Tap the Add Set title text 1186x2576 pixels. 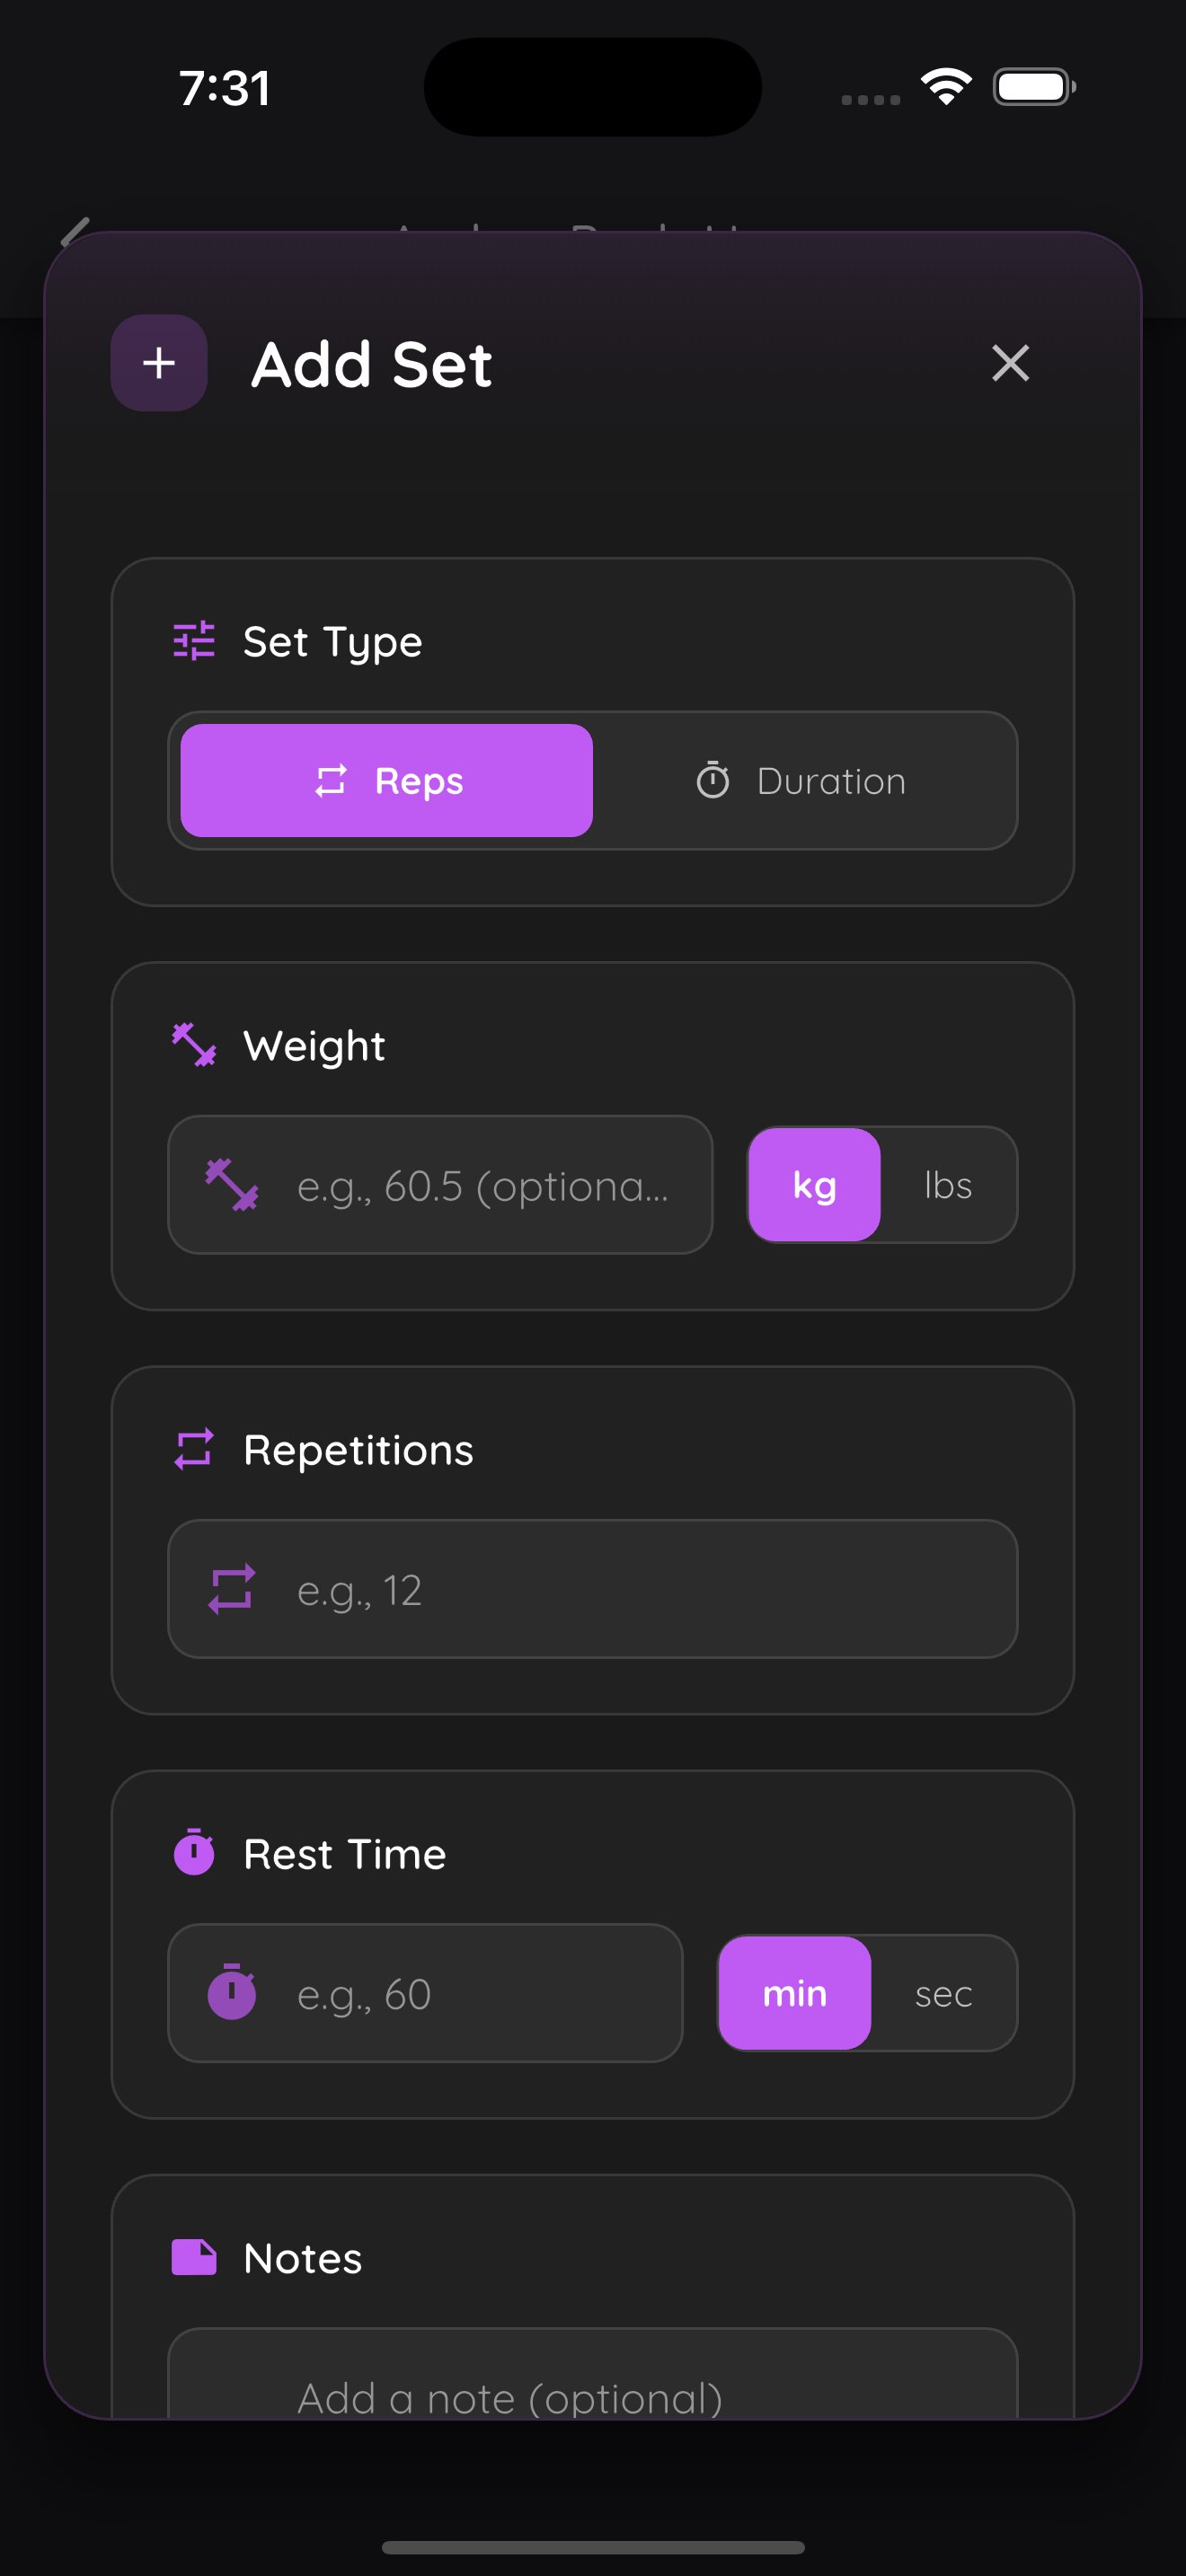coord(372,364)
